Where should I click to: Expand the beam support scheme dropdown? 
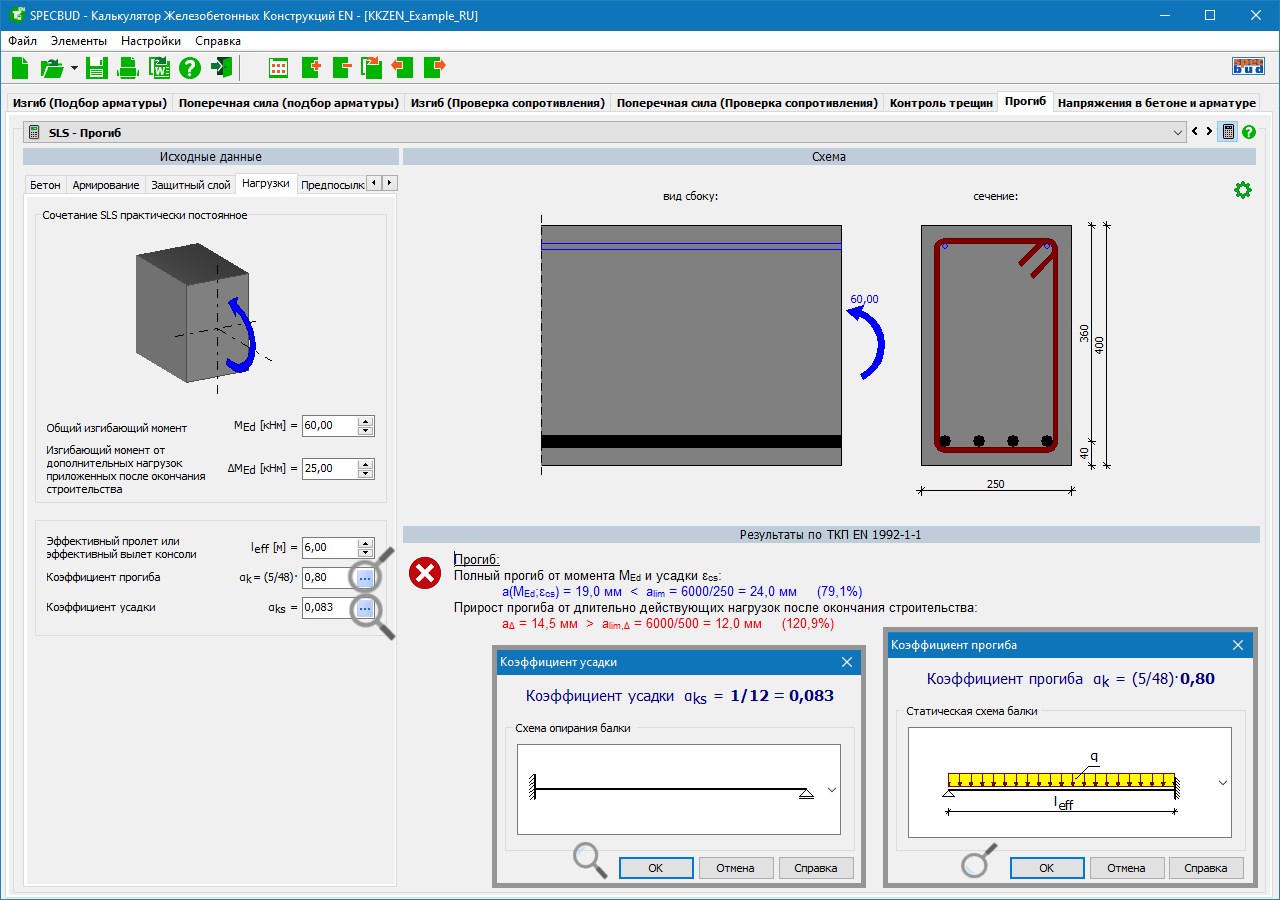pyautogui.click(x=831, y=789)
